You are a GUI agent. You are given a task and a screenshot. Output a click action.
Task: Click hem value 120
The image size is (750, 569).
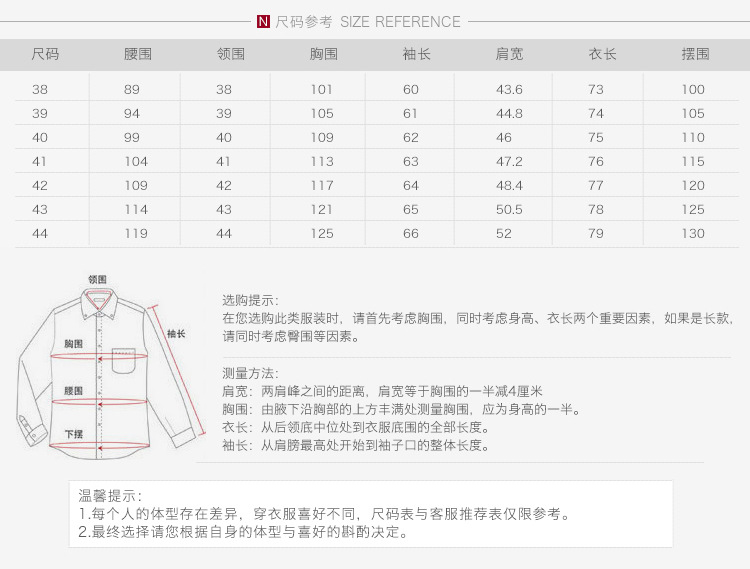pyautogui.click(x=693, y=186)
